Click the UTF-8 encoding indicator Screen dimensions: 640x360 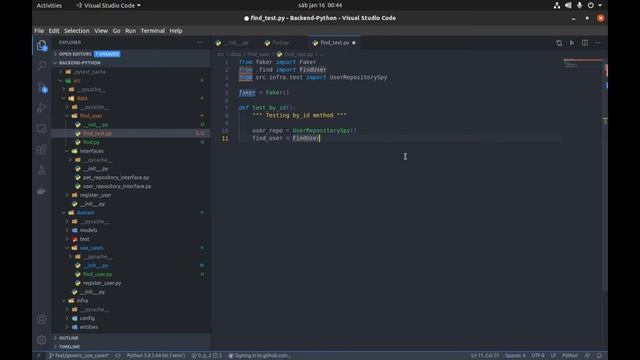point(538,356)
